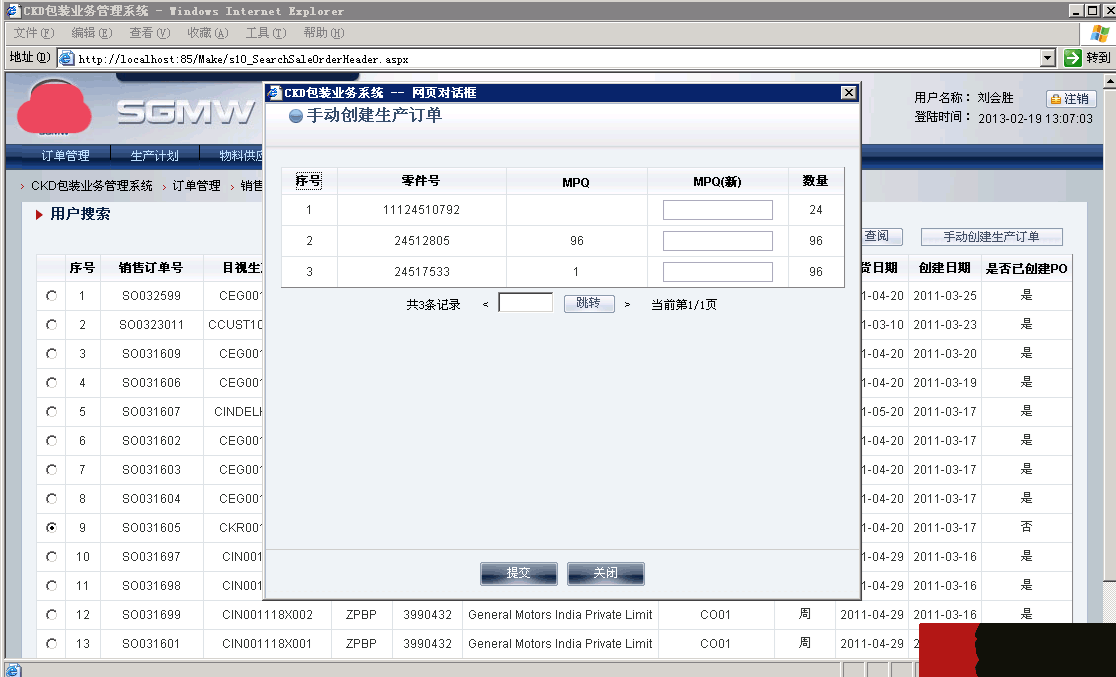Click order number SO031699 cell
The height and width of the screenshot is (677, 1116).
(151, 614)
